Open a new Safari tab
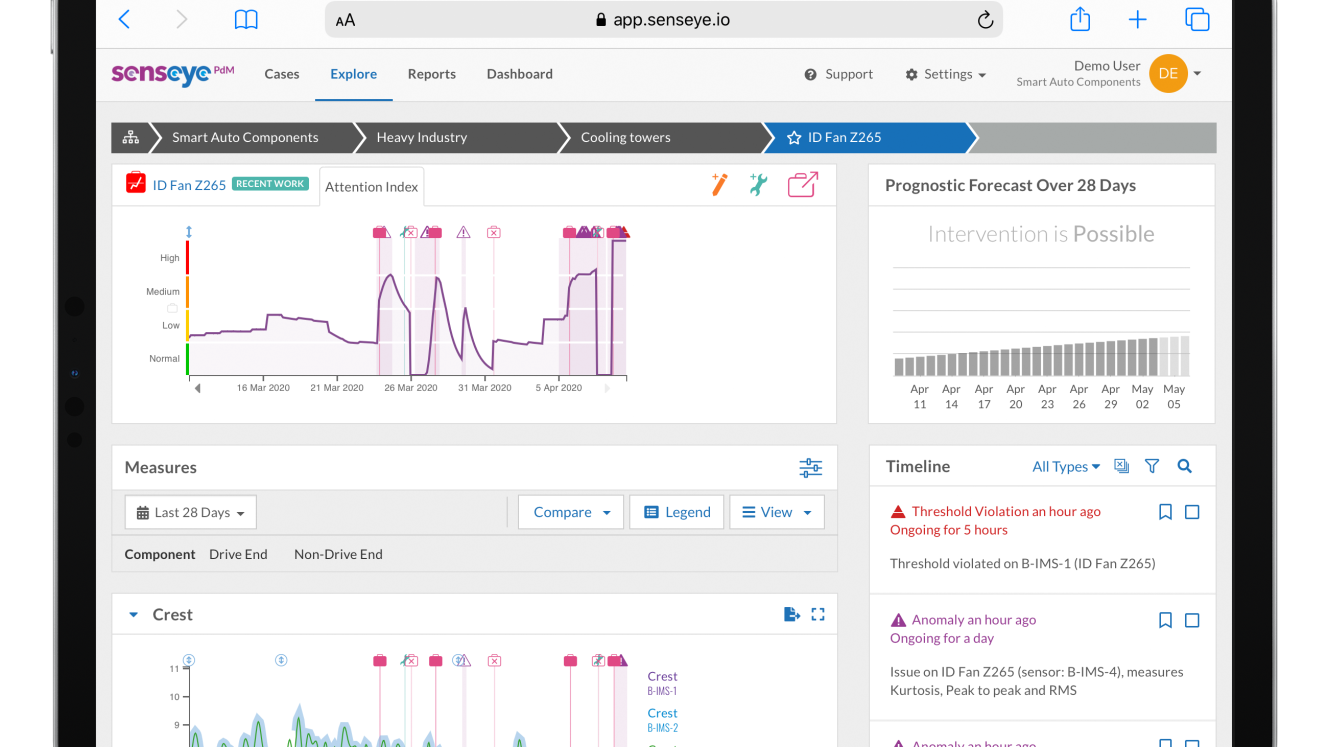The width and height of the screenshot is (1328, 747). 1138,19
